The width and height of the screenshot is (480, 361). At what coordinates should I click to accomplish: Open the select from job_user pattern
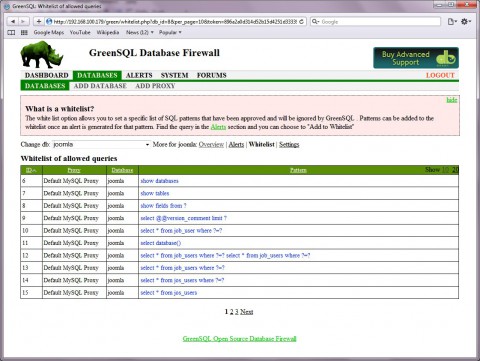pyautogui.click(x=181, y=231)
